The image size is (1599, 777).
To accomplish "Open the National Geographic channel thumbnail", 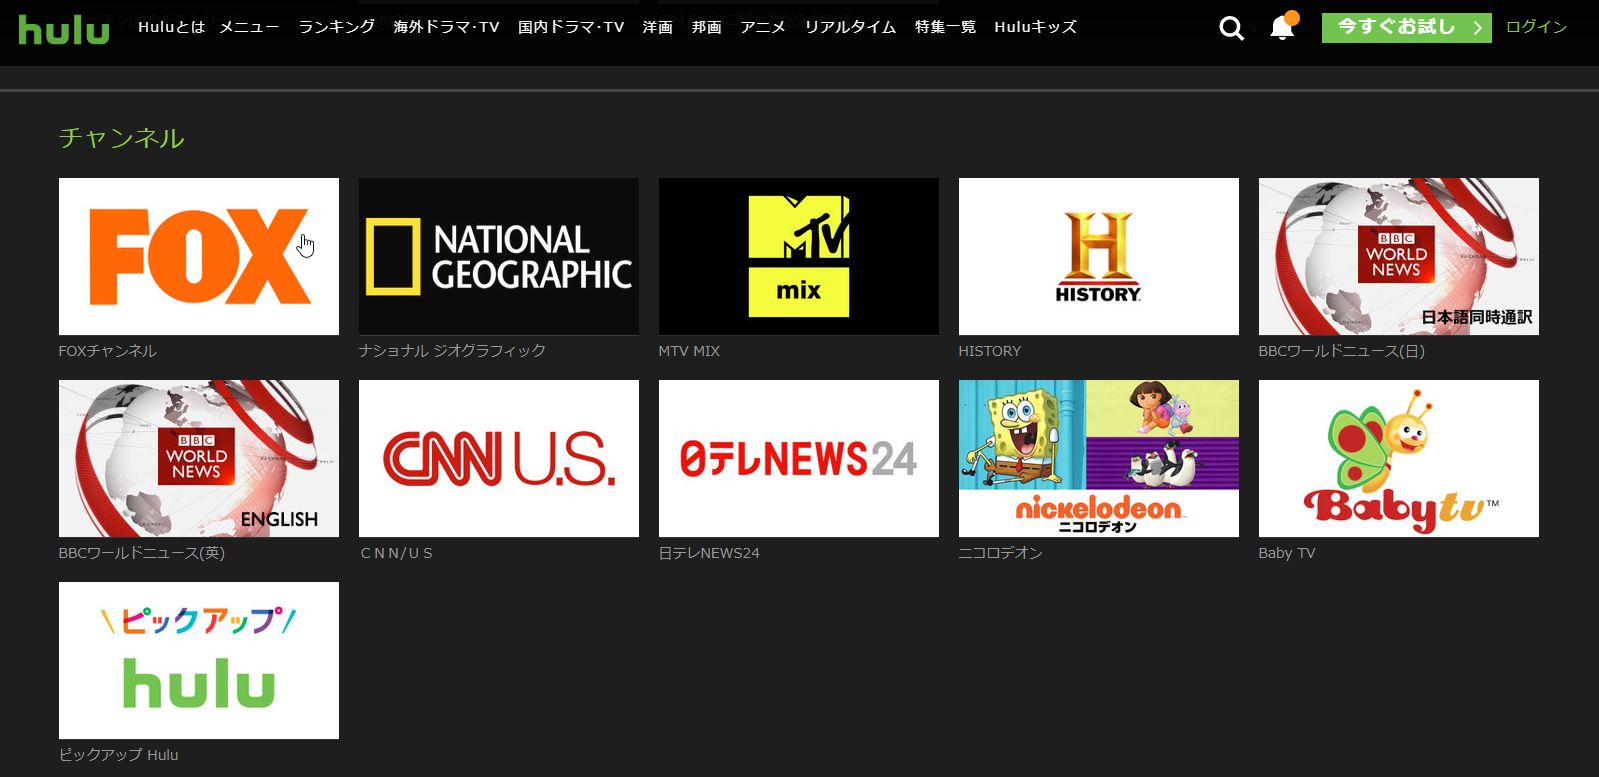I will click(499, 257).
